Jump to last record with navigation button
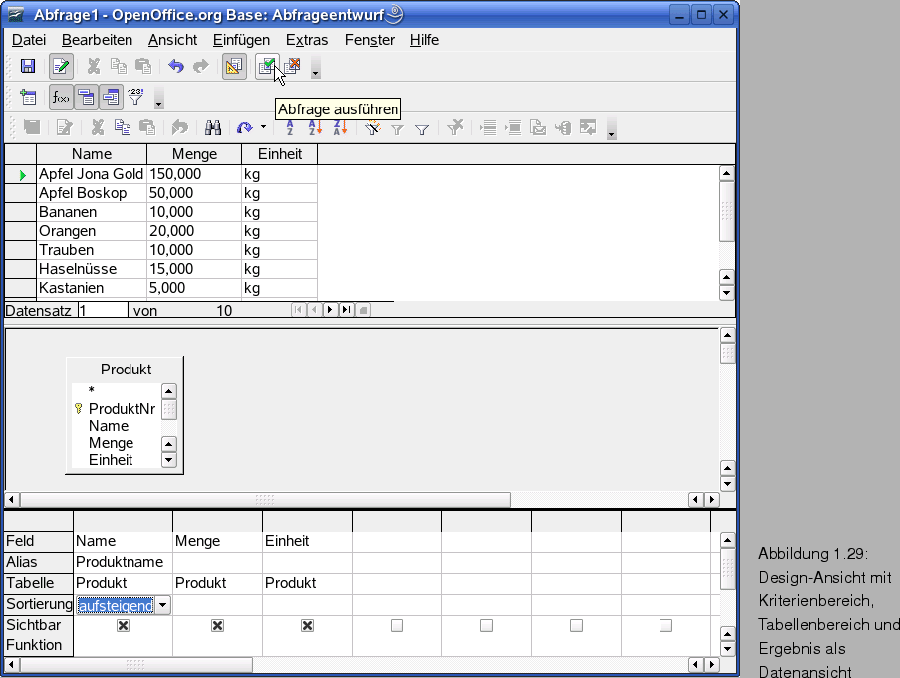The image size is (900, 678). point(344,310)
